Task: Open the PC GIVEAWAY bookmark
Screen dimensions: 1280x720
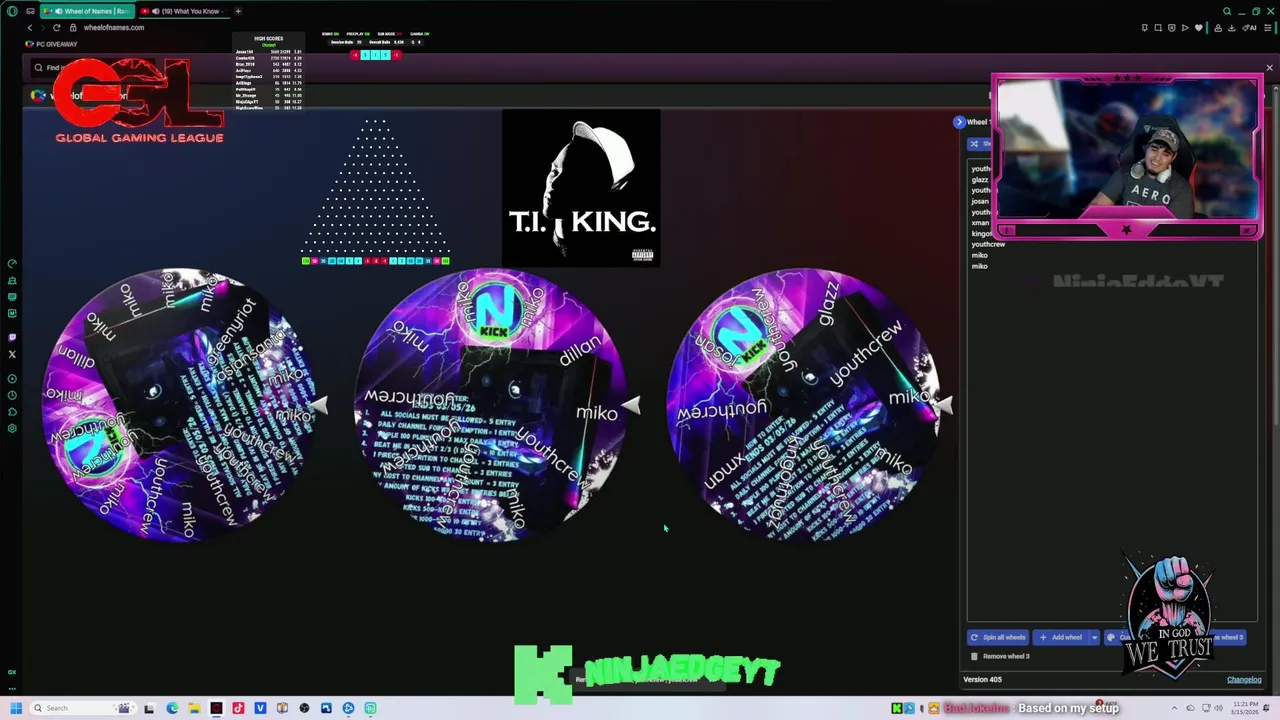Action: [52, 44]
